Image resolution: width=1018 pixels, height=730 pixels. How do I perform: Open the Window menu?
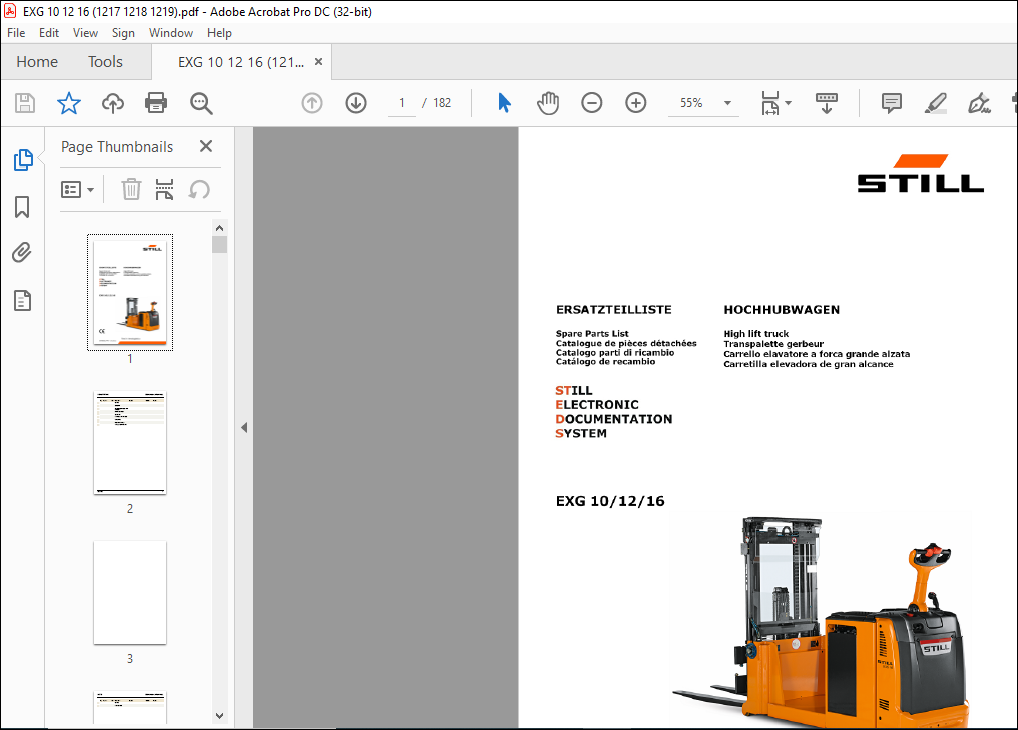point(171,32)
